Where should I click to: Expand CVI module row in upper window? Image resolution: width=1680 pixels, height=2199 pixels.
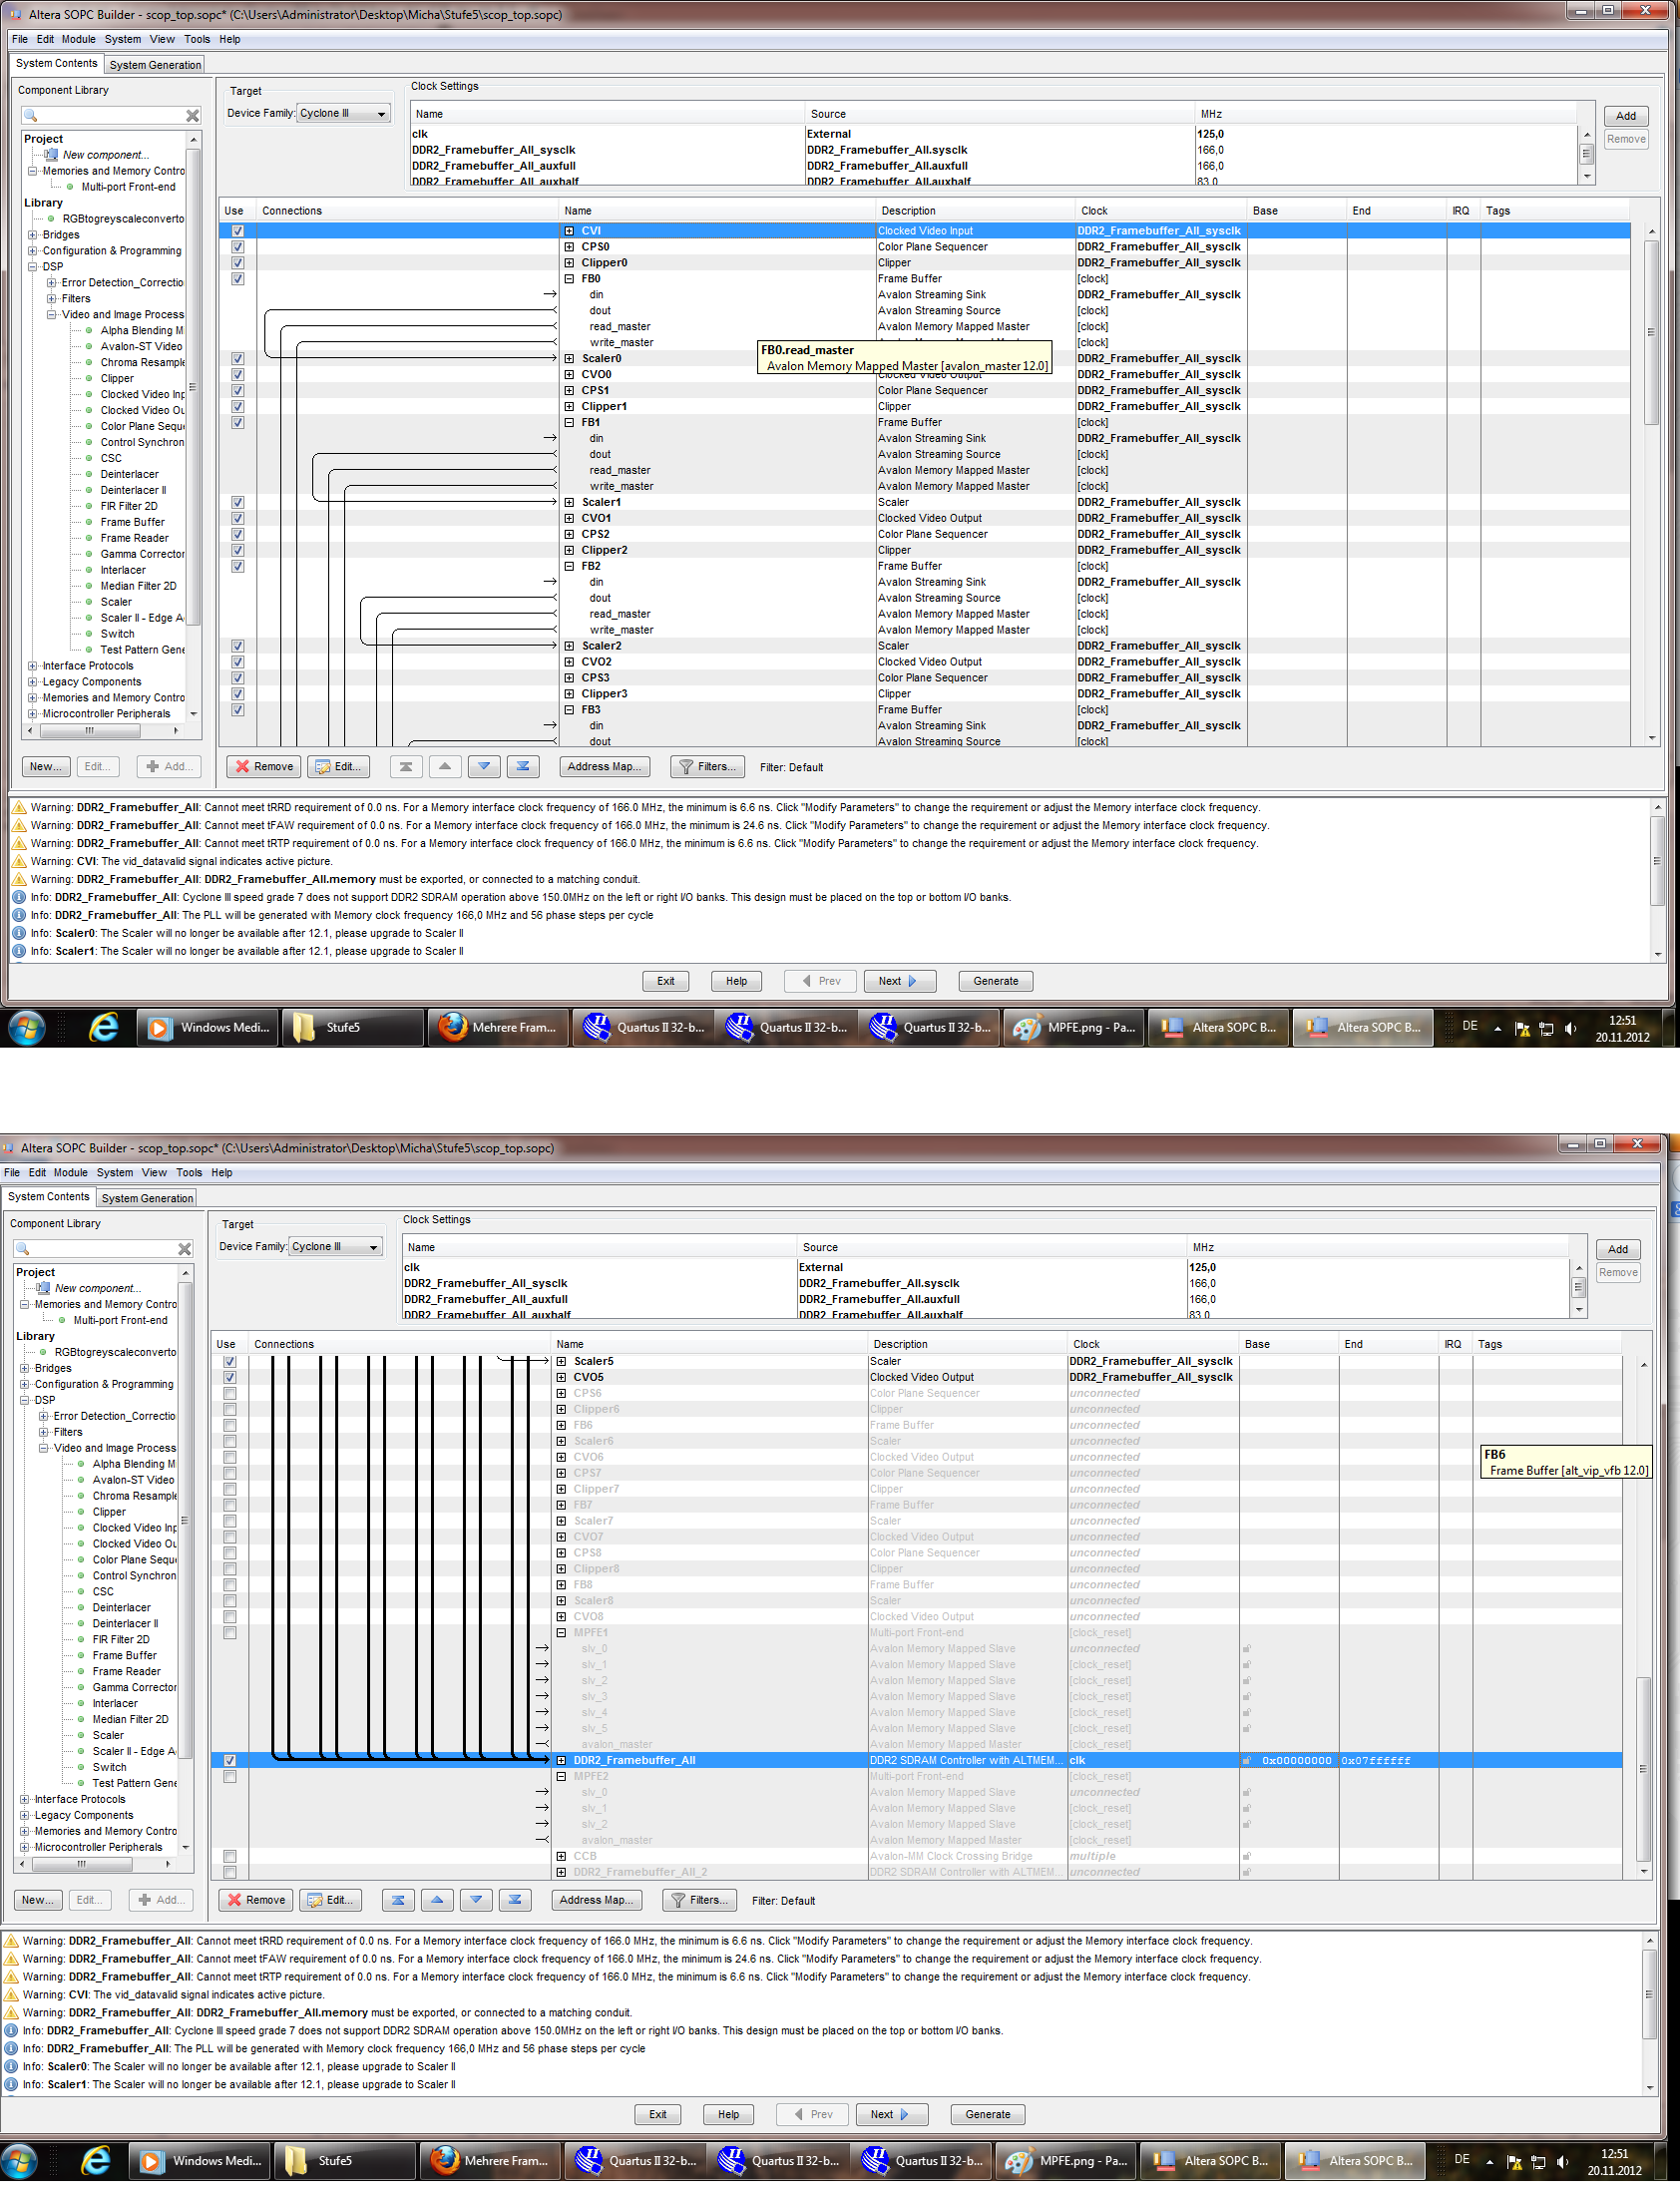click(x=569, y=231)
